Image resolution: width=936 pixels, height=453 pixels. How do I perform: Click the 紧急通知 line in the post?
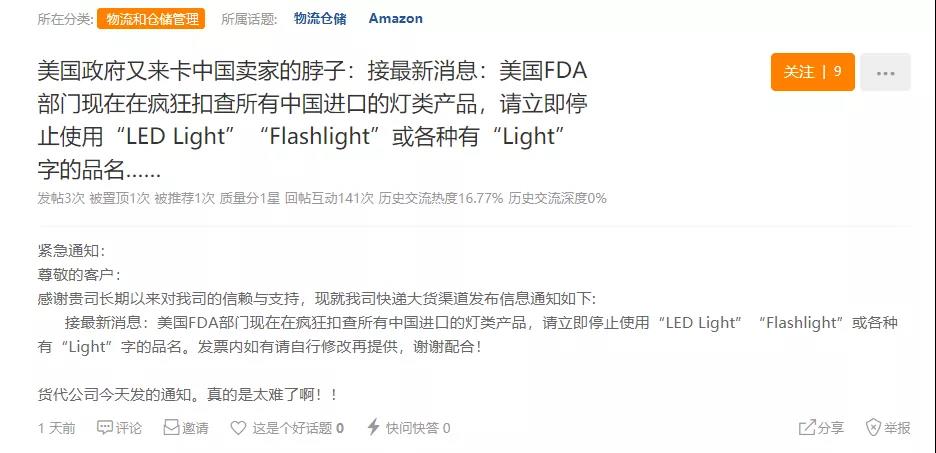[x=70, y=250]
